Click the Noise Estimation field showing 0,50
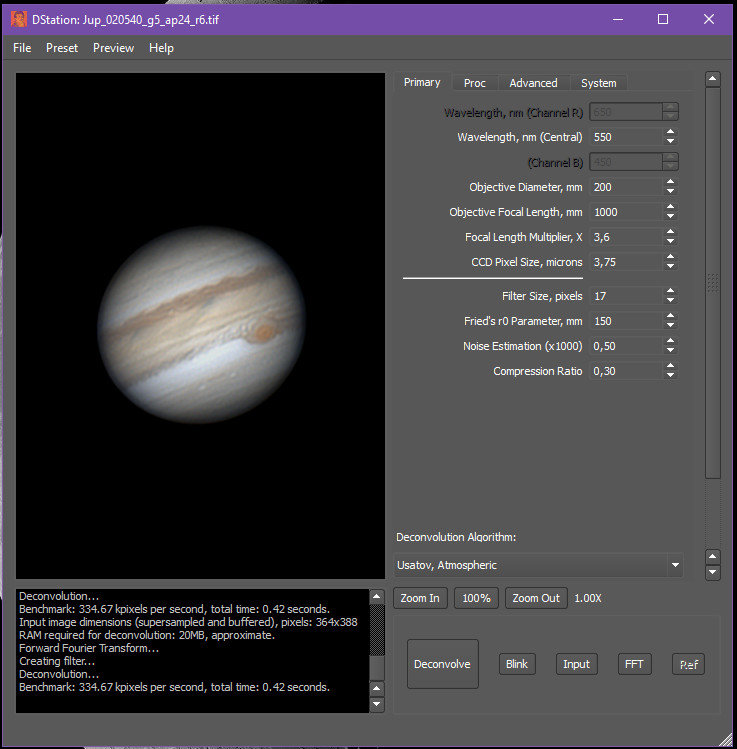 pyautogui.click(x=626, y=346)
